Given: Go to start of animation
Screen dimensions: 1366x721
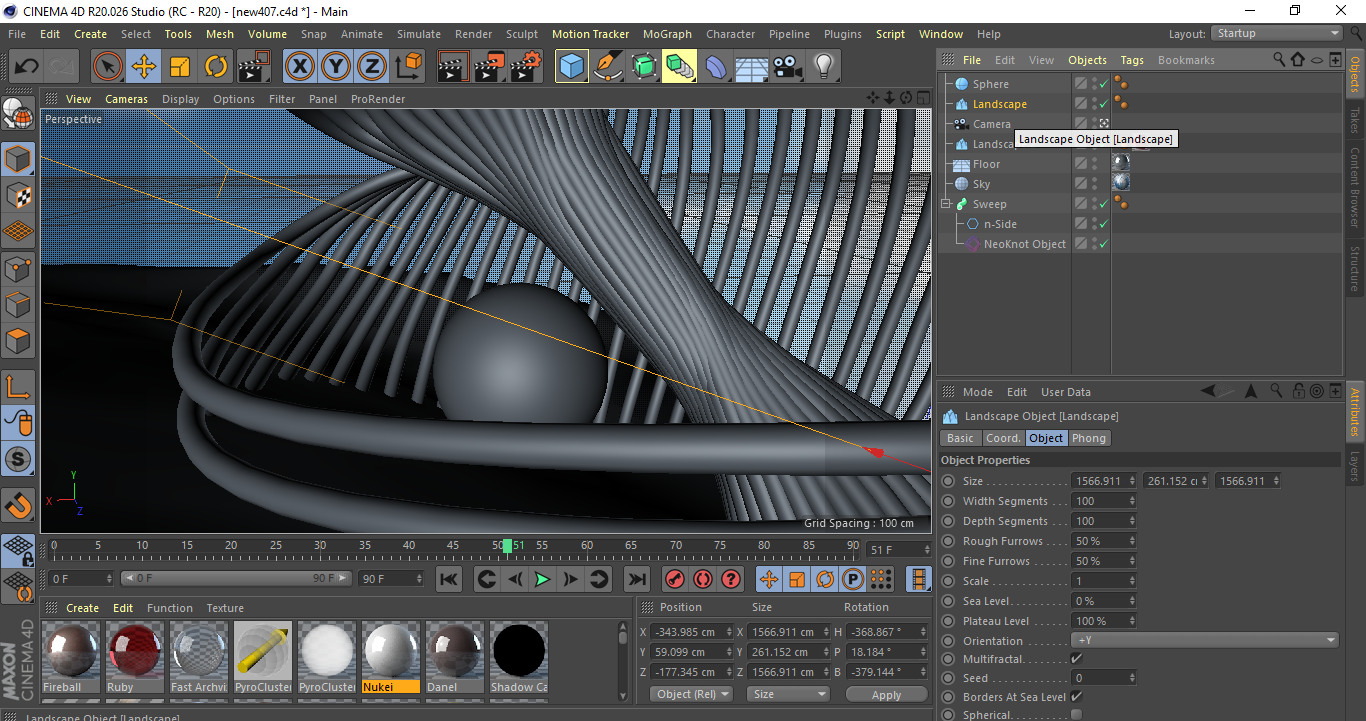Looking at the screenshot, I should [449, 579].
